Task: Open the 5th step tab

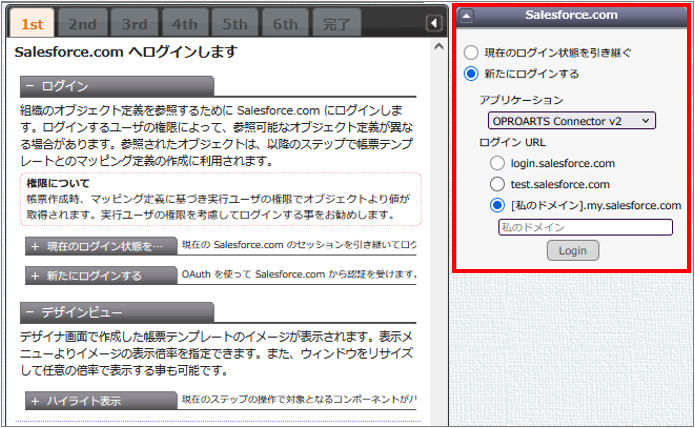Action: click(235, 24)
